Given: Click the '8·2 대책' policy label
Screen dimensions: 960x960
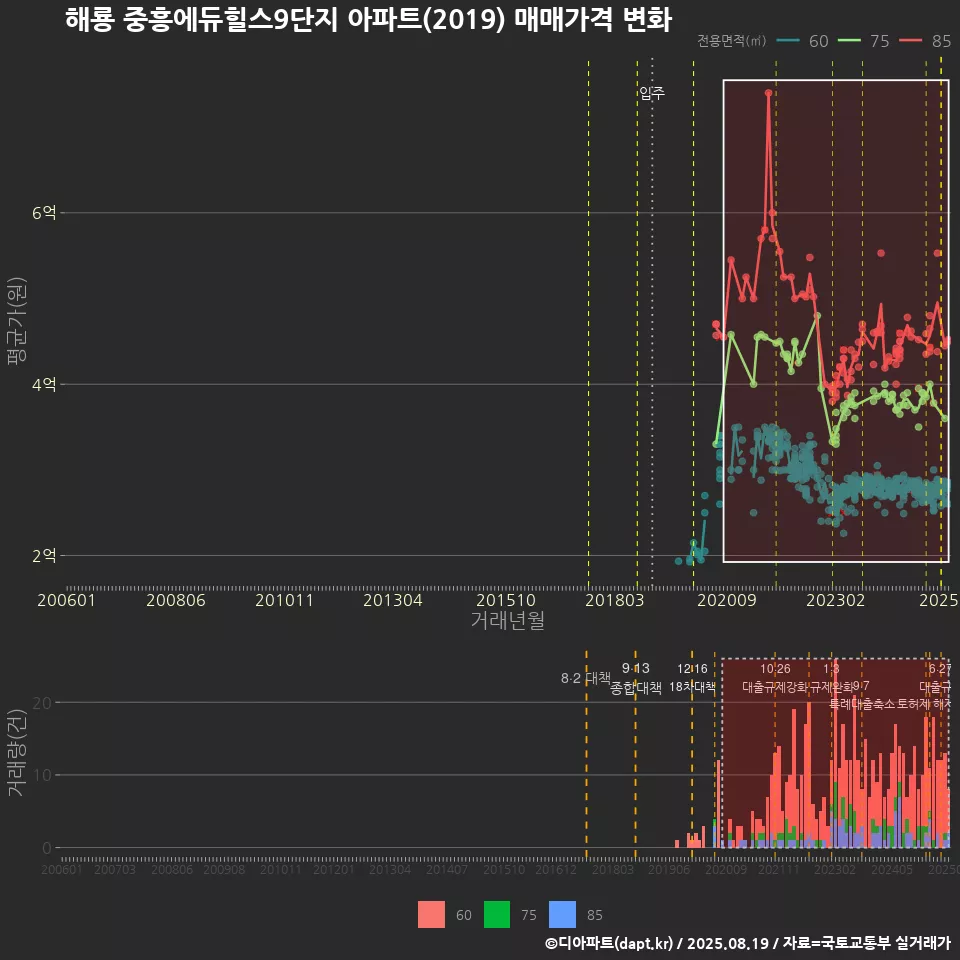Looking at the screenshot, I should pos(586,678).
